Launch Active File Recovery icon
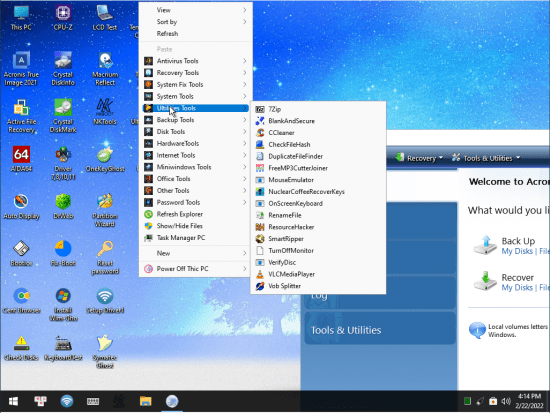The height and width of the screenshot is (413, 550). click(21, 116)
